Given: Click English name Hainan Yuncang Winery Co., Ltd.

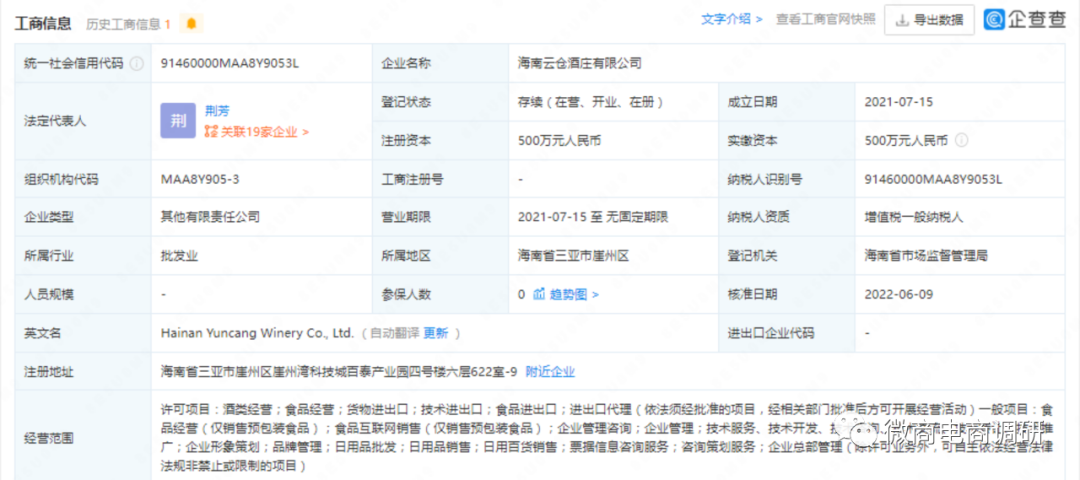Looking at the screenshot, I should tap(257, 333).
